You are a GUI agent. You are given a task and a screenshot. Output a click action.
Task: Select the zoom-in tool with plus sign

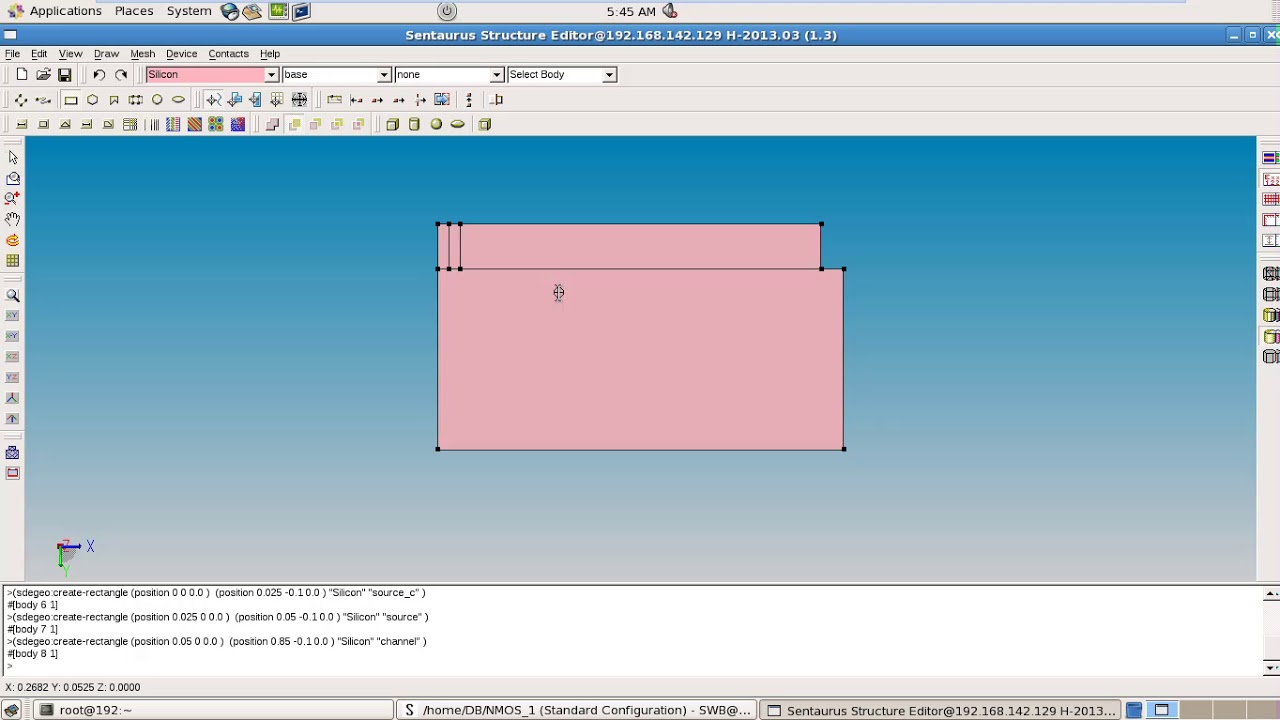pos(13,198)
